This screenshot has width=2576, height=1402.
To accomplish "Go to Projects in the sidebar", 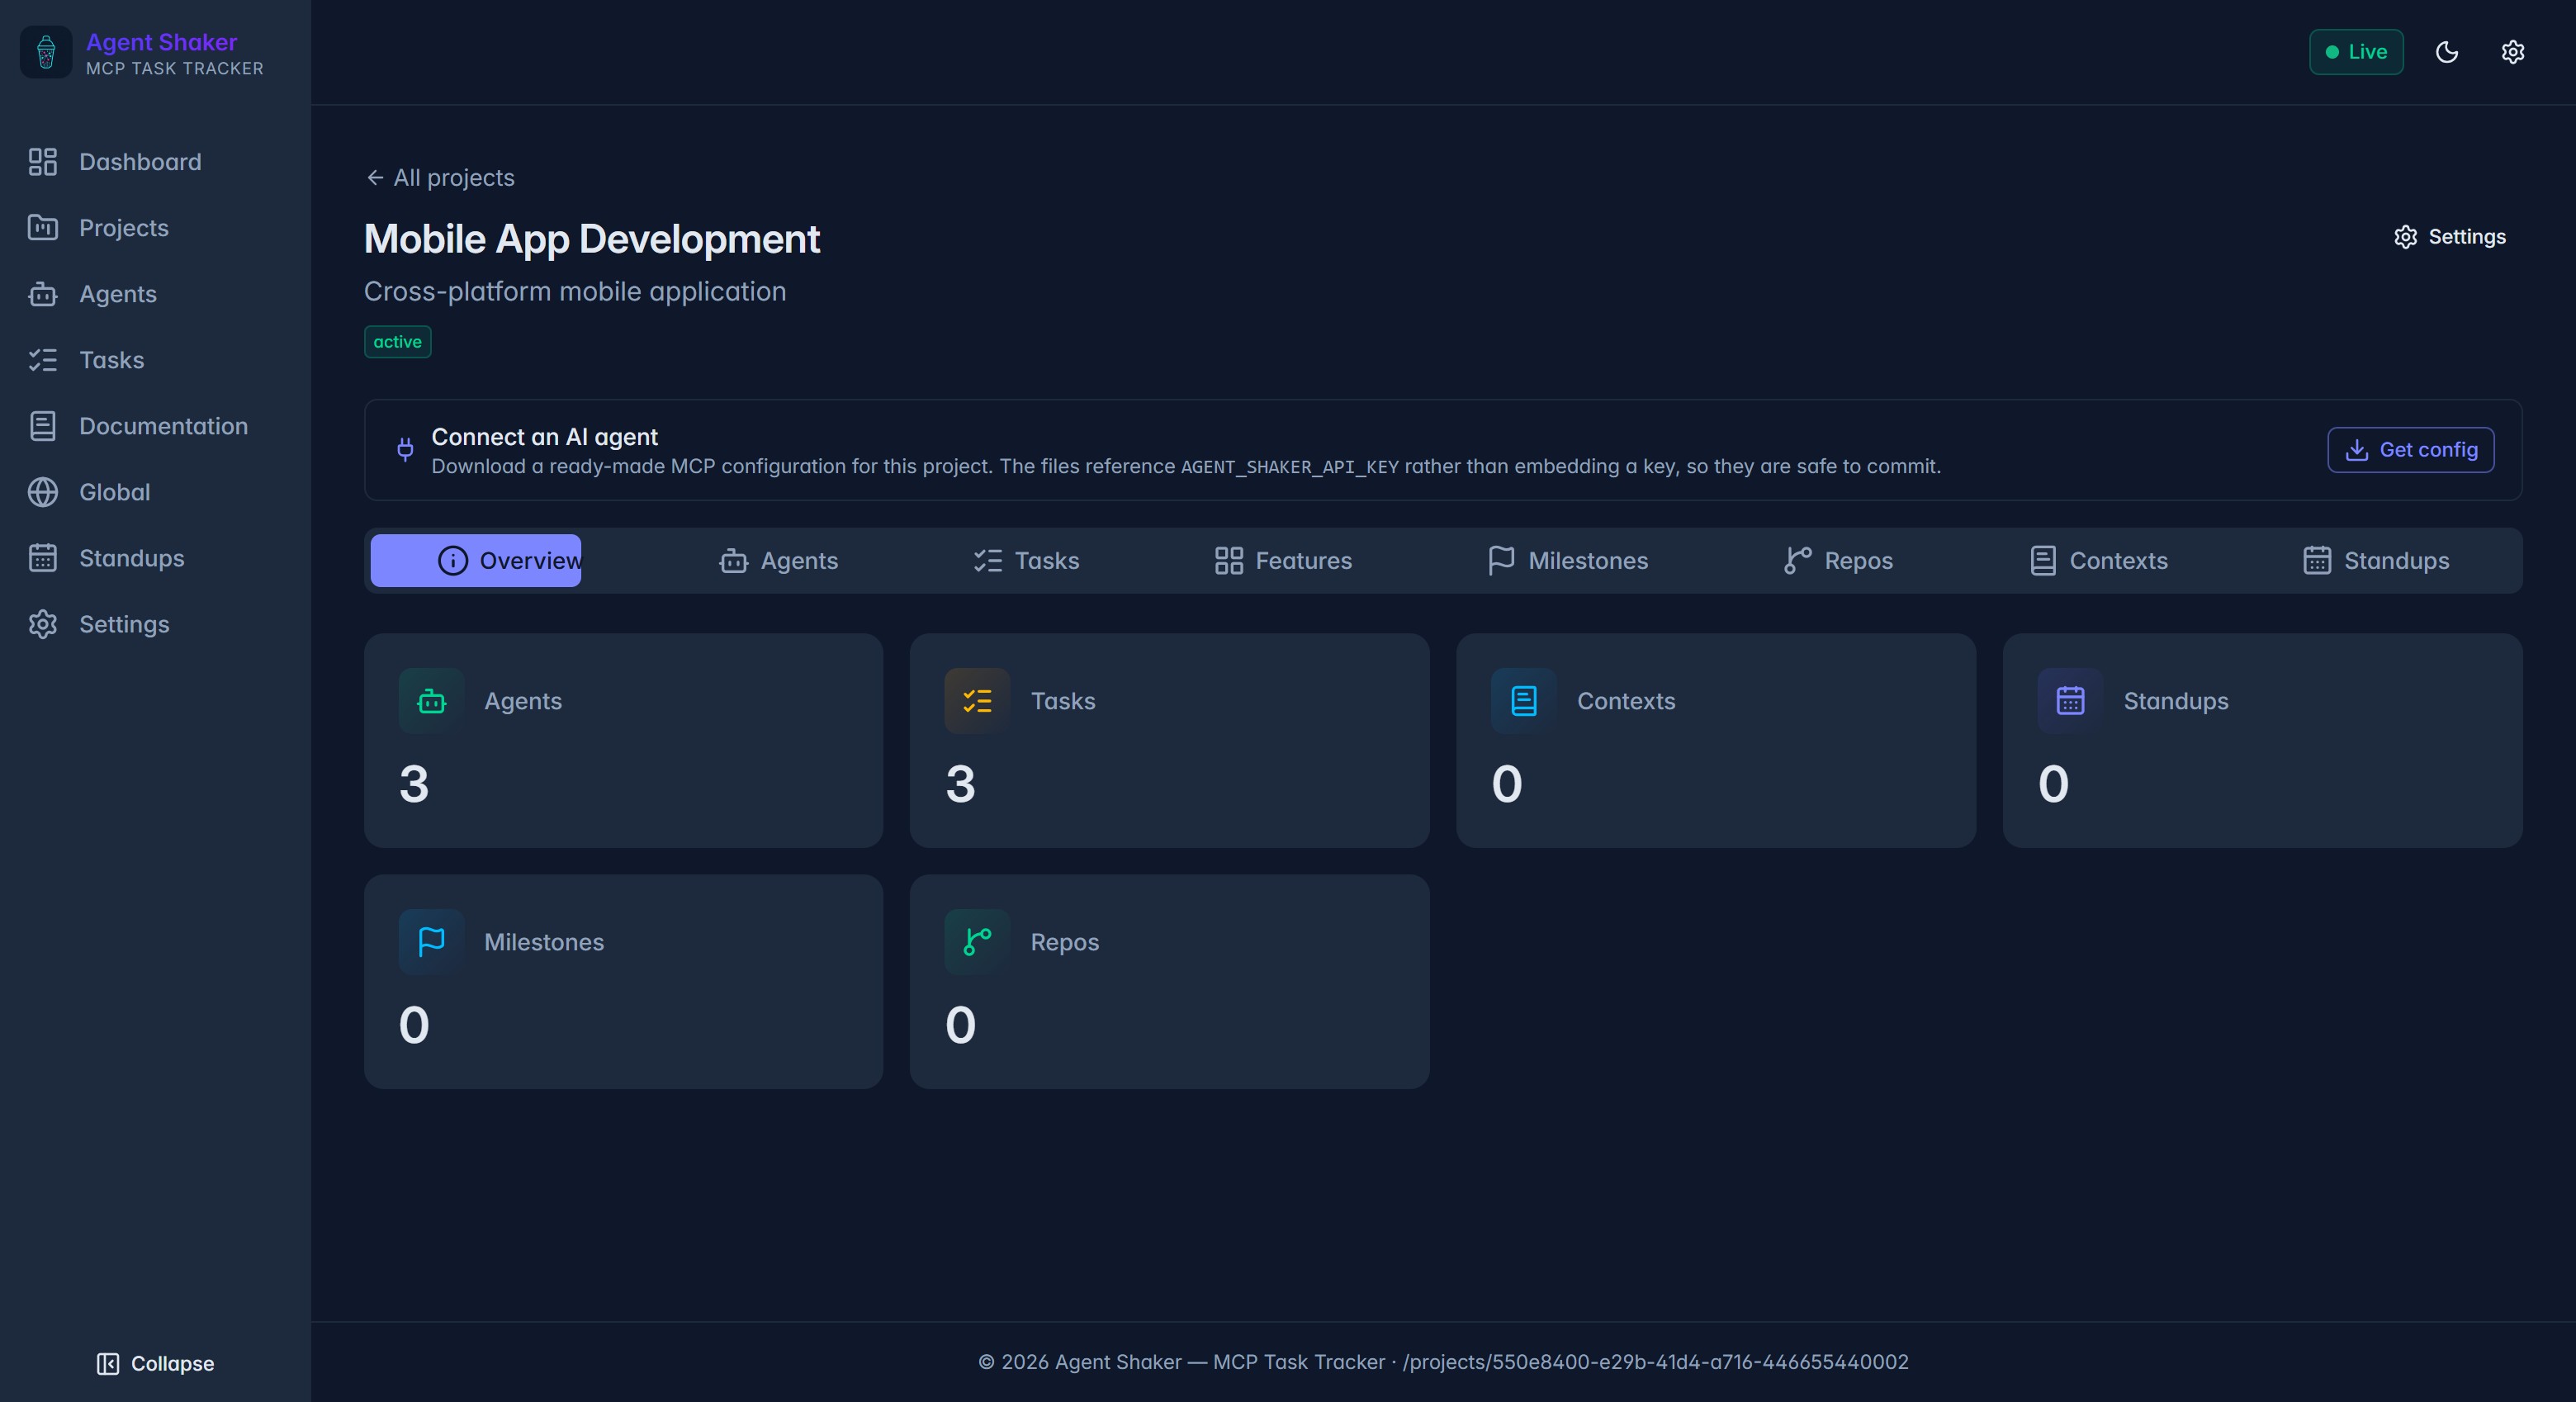I will [155, 228].
